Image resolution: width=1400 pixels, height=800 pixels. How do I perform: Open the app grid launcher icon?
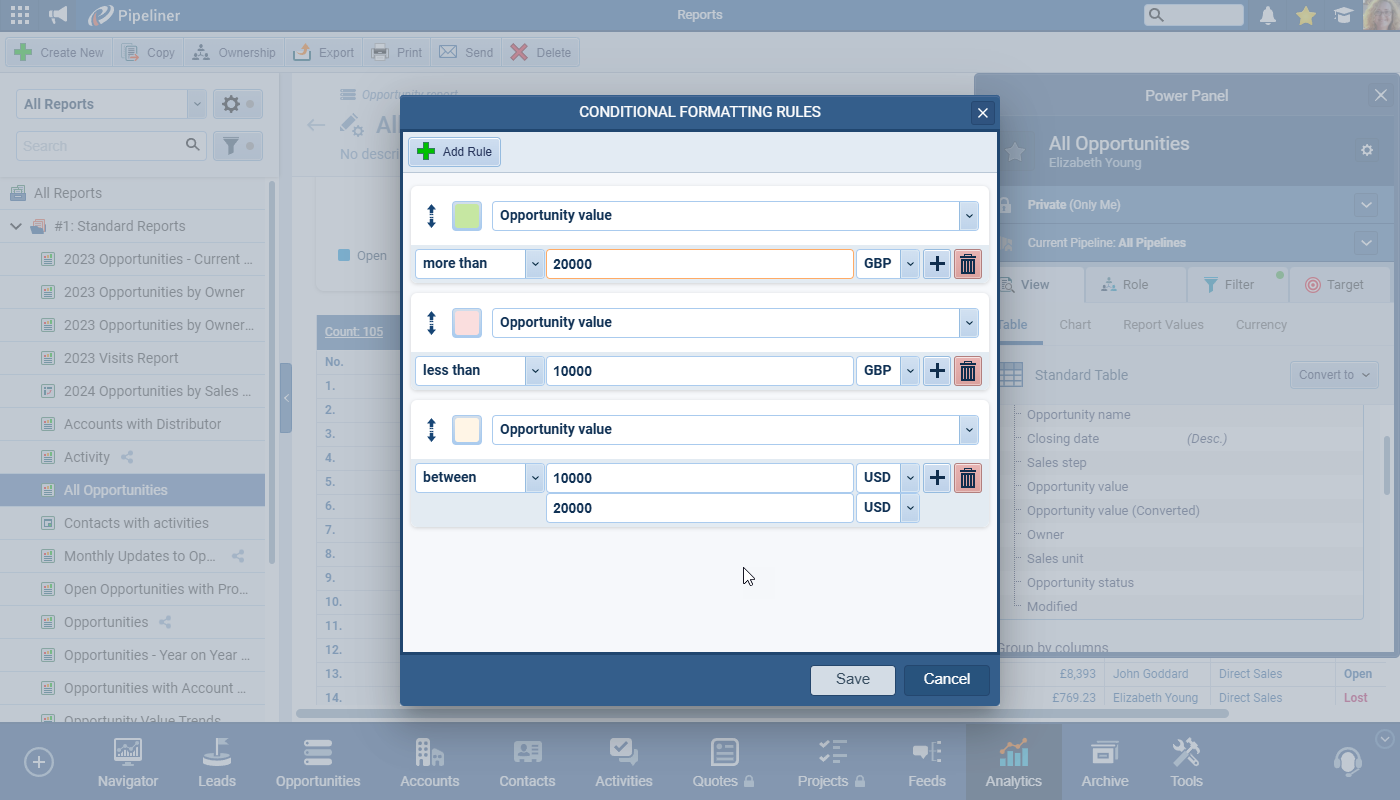tap(19, 15)
